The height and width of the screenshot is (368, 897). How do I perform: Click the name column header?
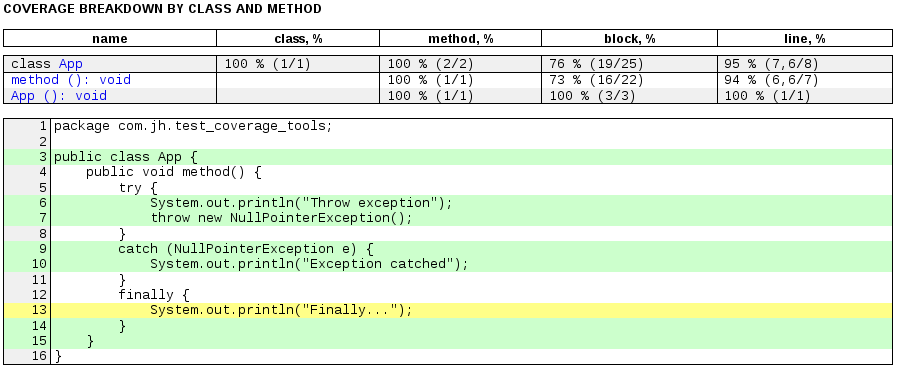(x=110, y=39)
